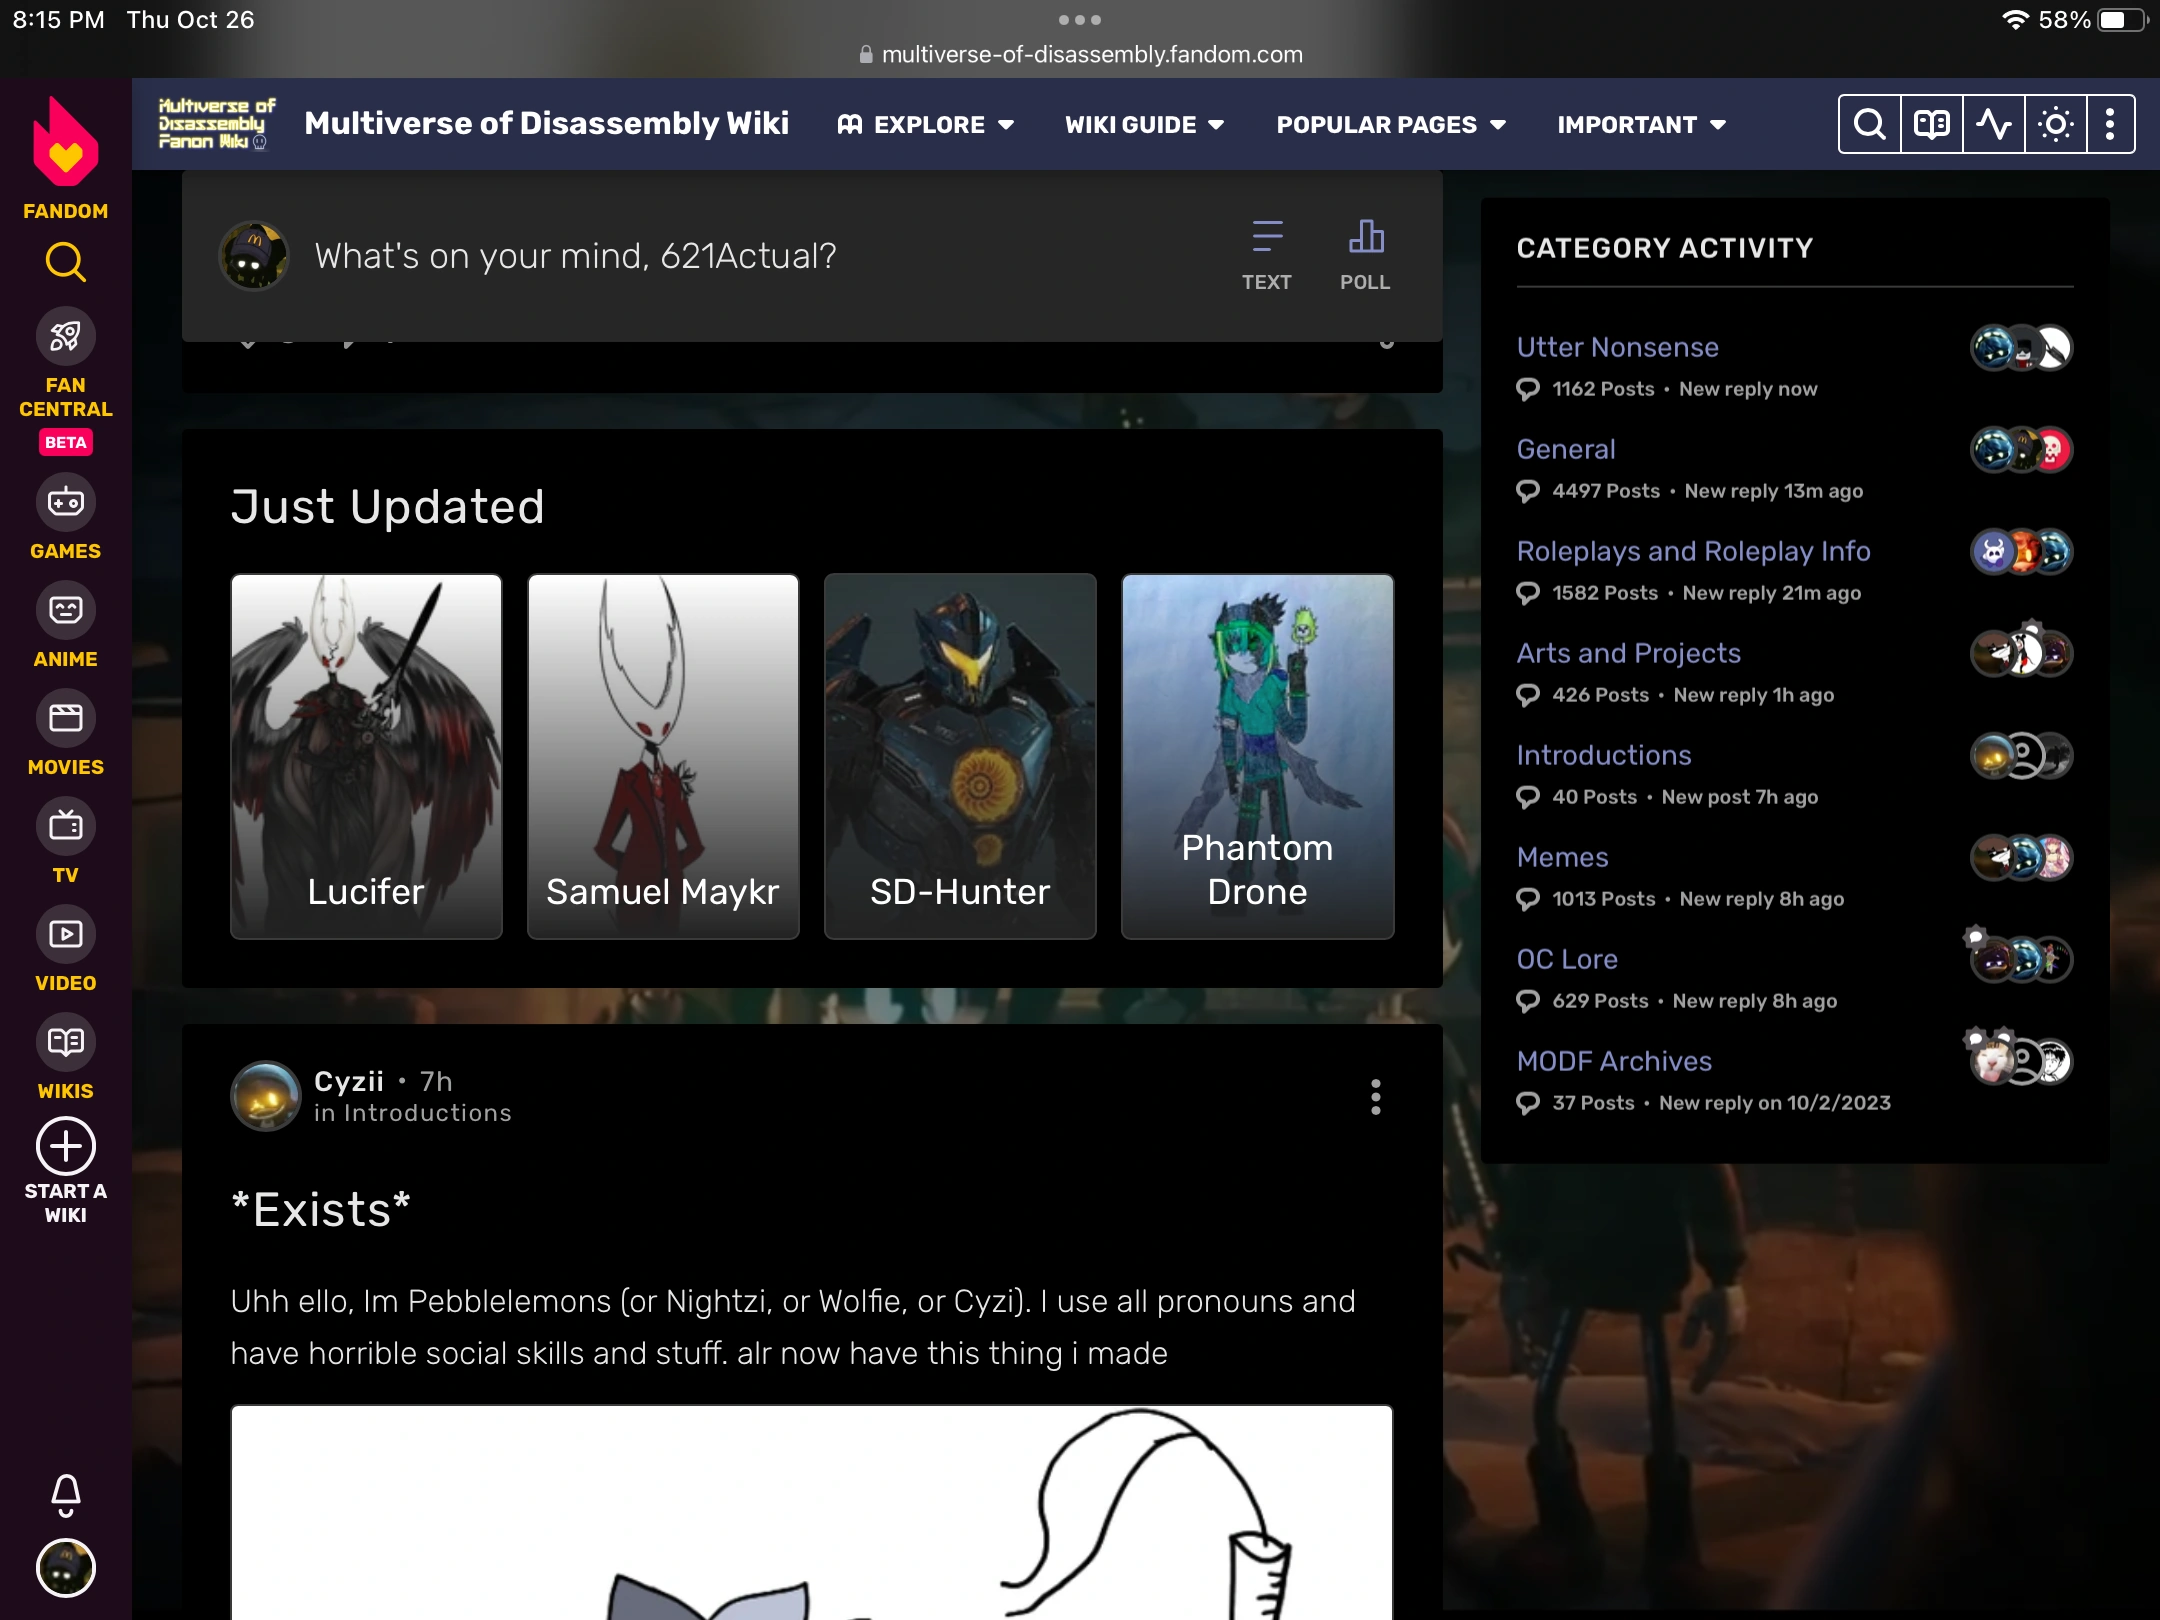Open wiki search magnifier in header

(1869, 125)
